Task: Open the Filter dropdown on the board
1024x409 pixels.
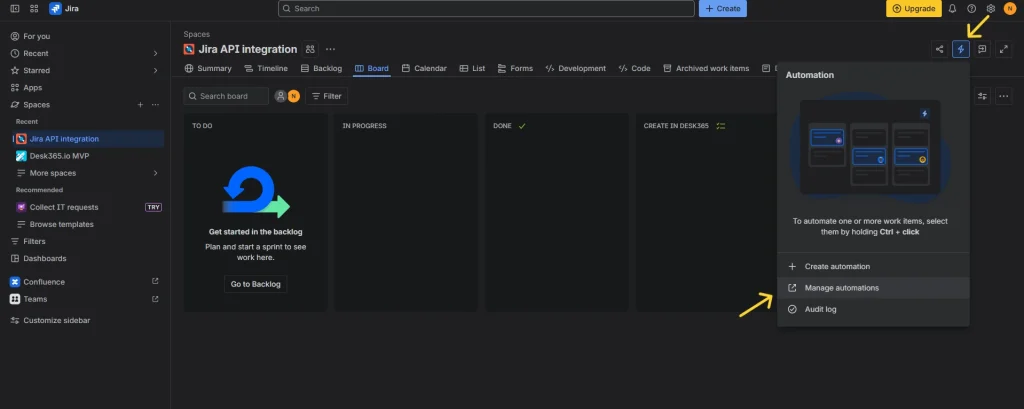Action: [327, 96]
